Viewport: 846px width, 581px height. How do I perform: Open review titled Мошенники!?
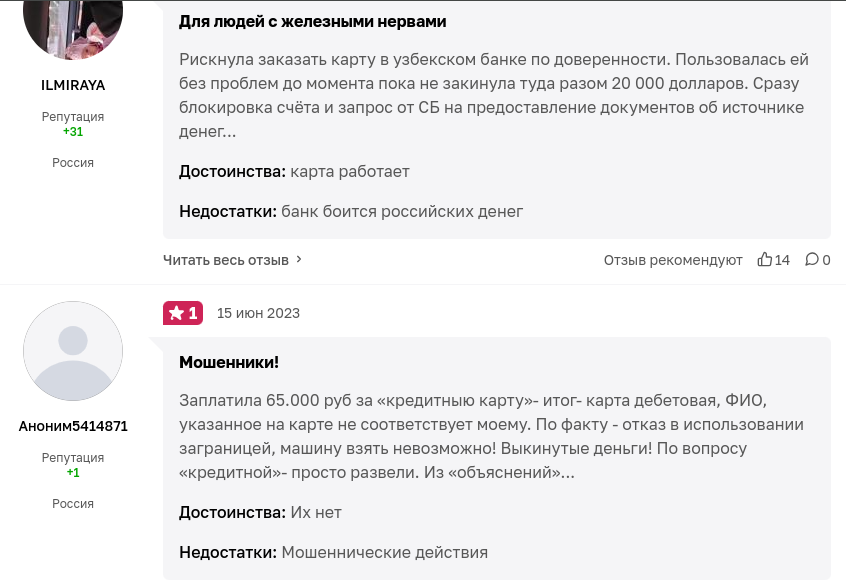(229, 363)
